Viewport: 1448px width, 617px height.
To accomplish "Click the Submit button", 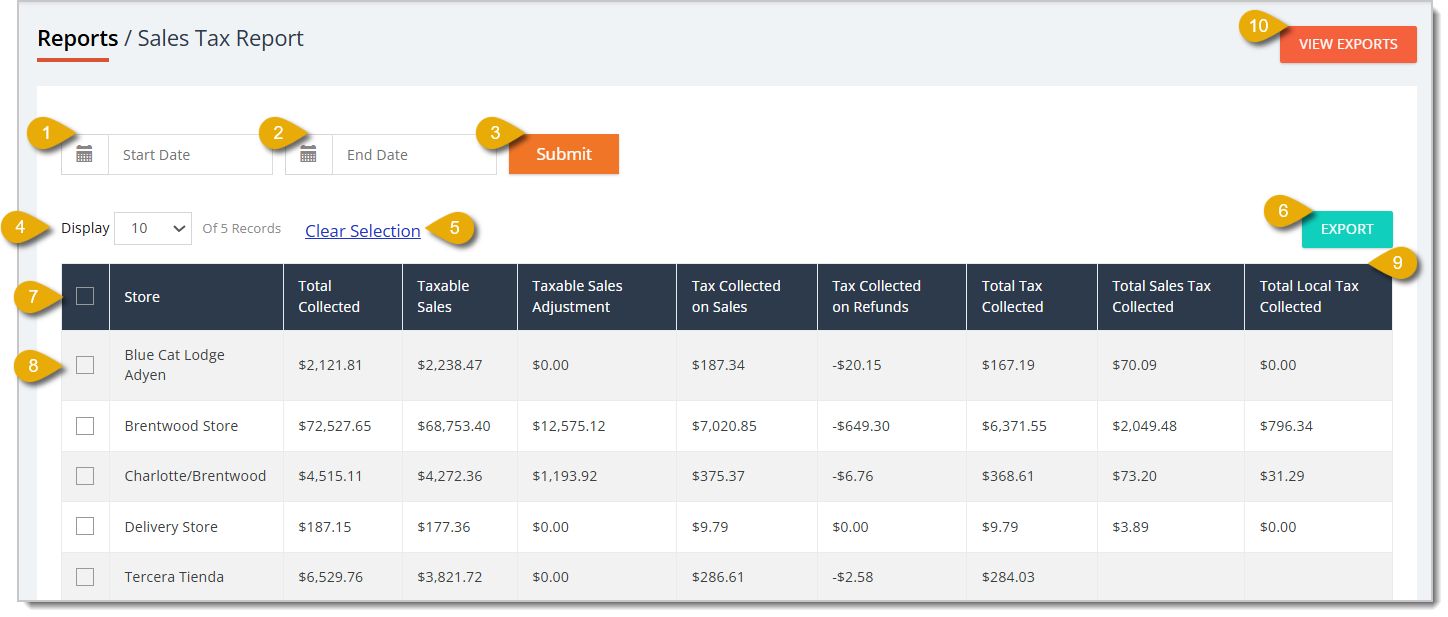I will point(564,154).
